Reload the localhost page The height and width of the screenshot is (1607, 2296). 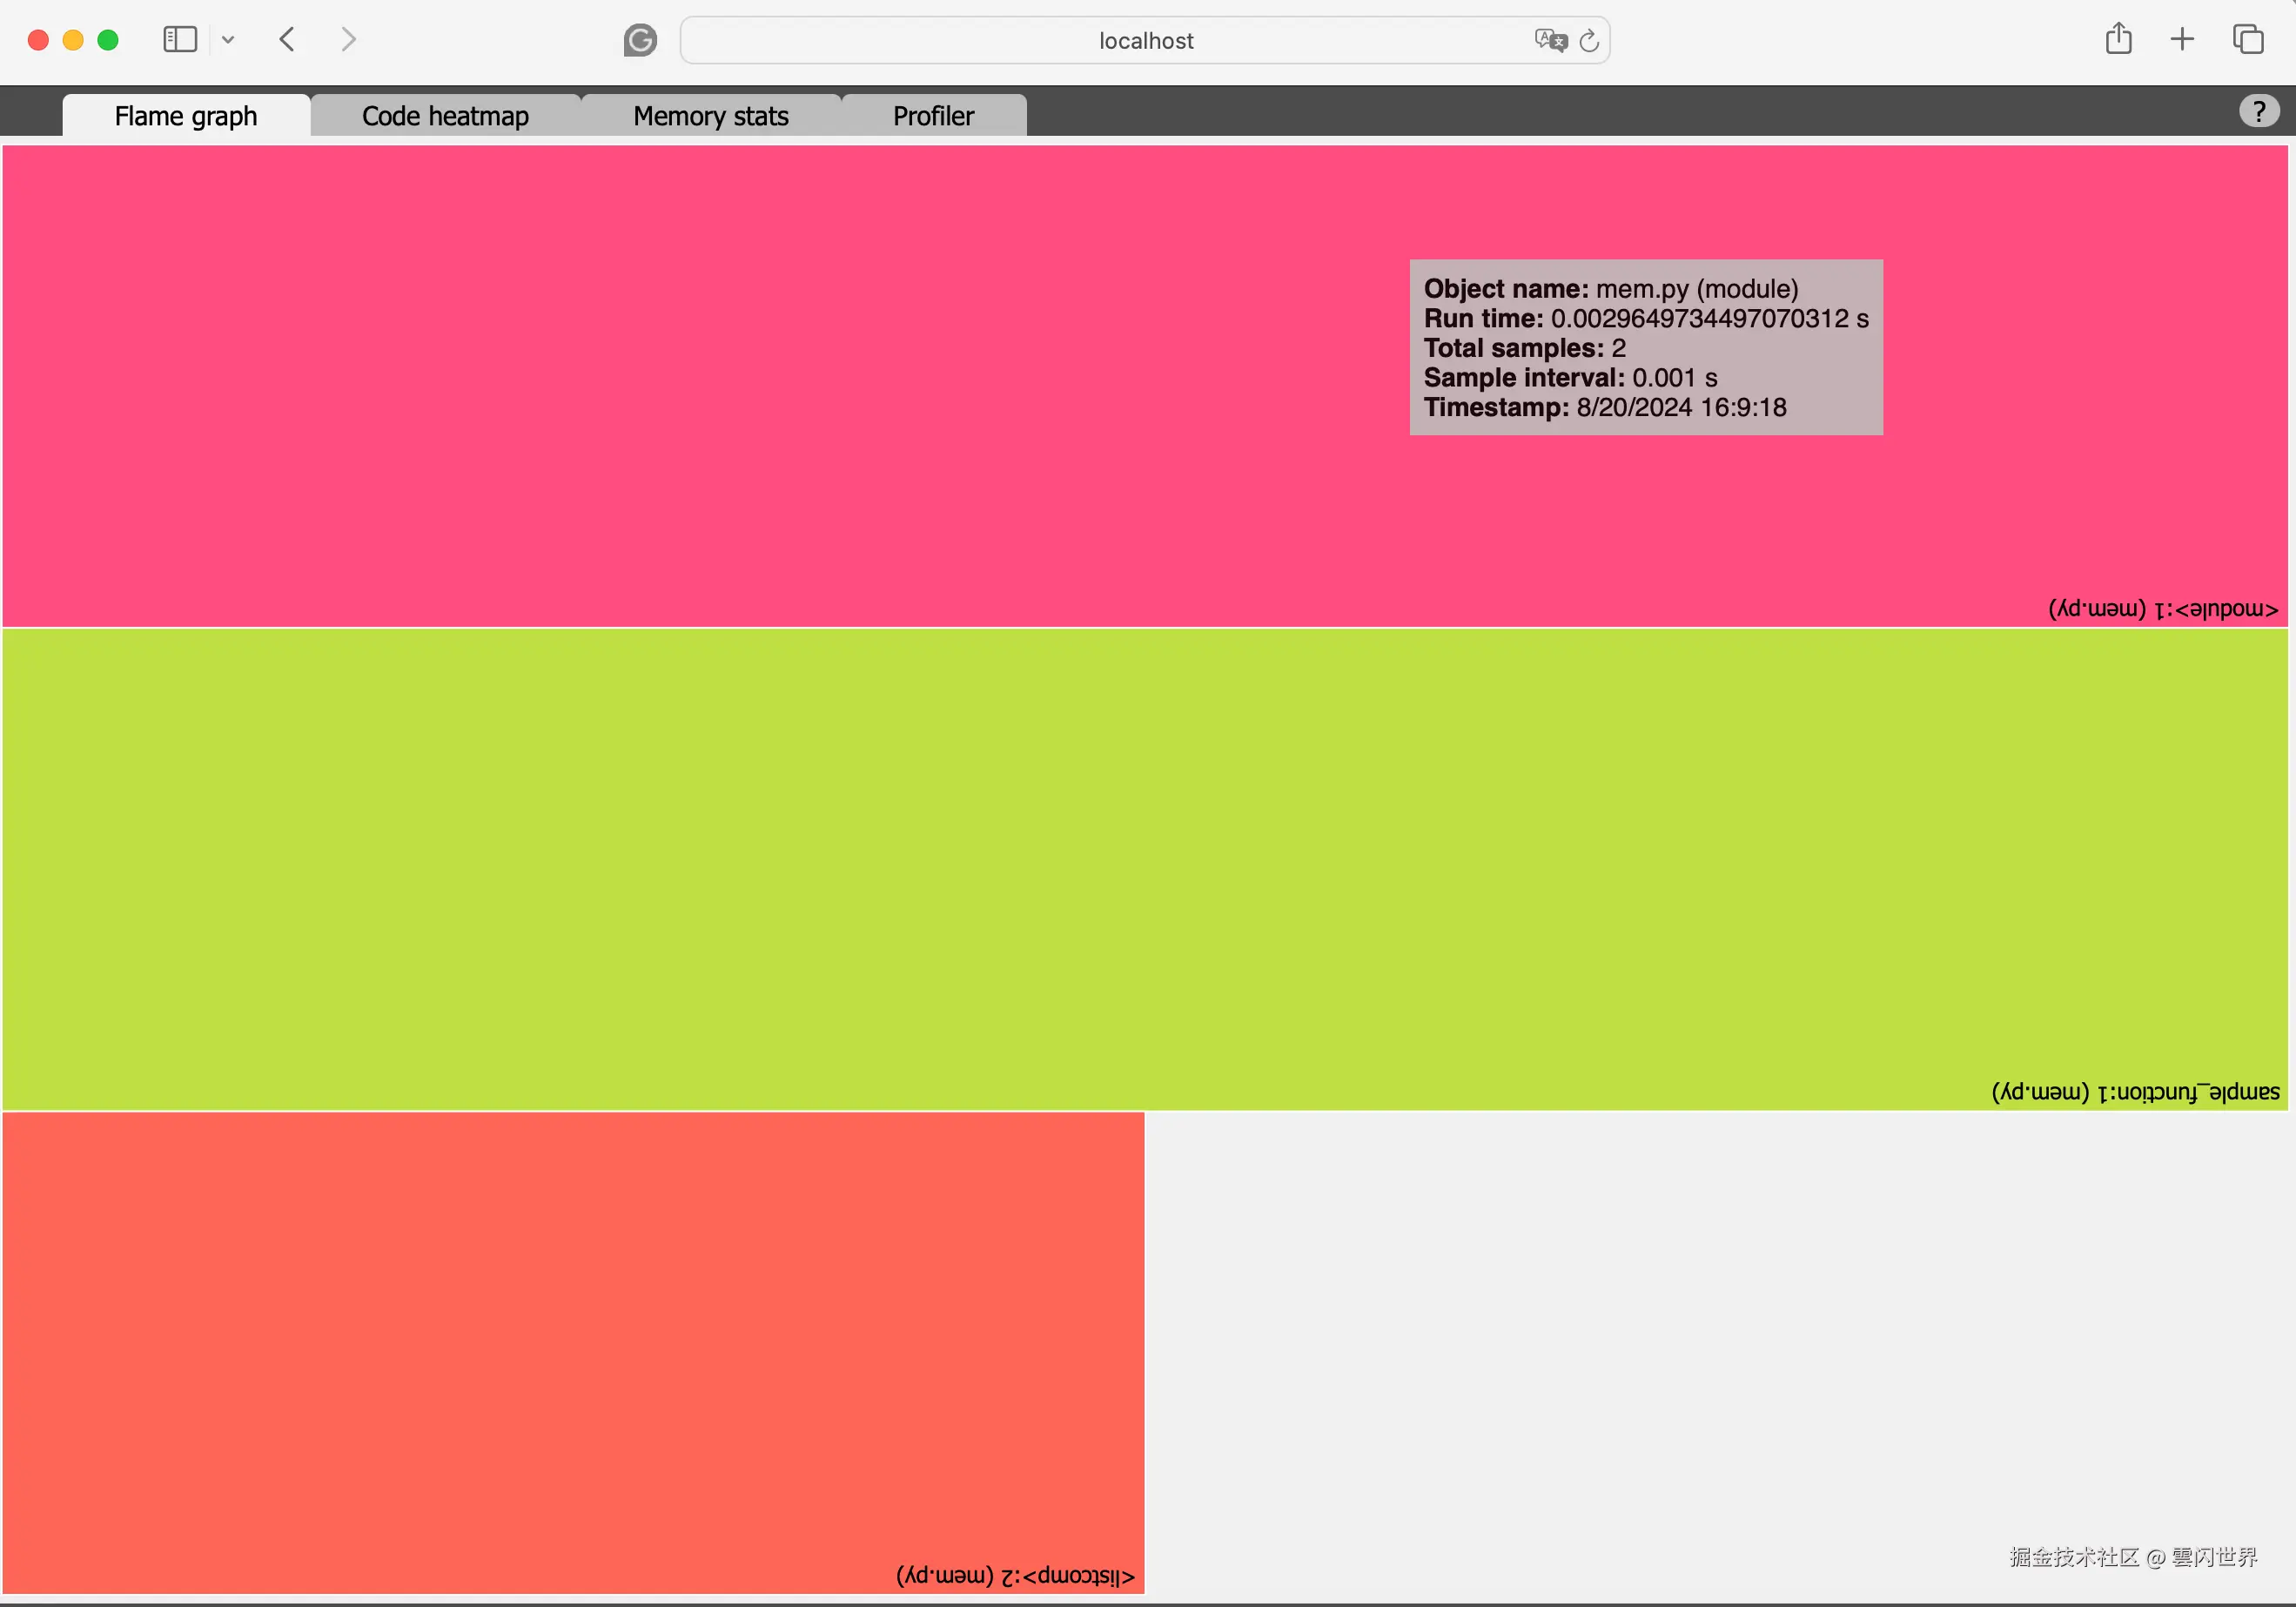(x=1589, y=40)
